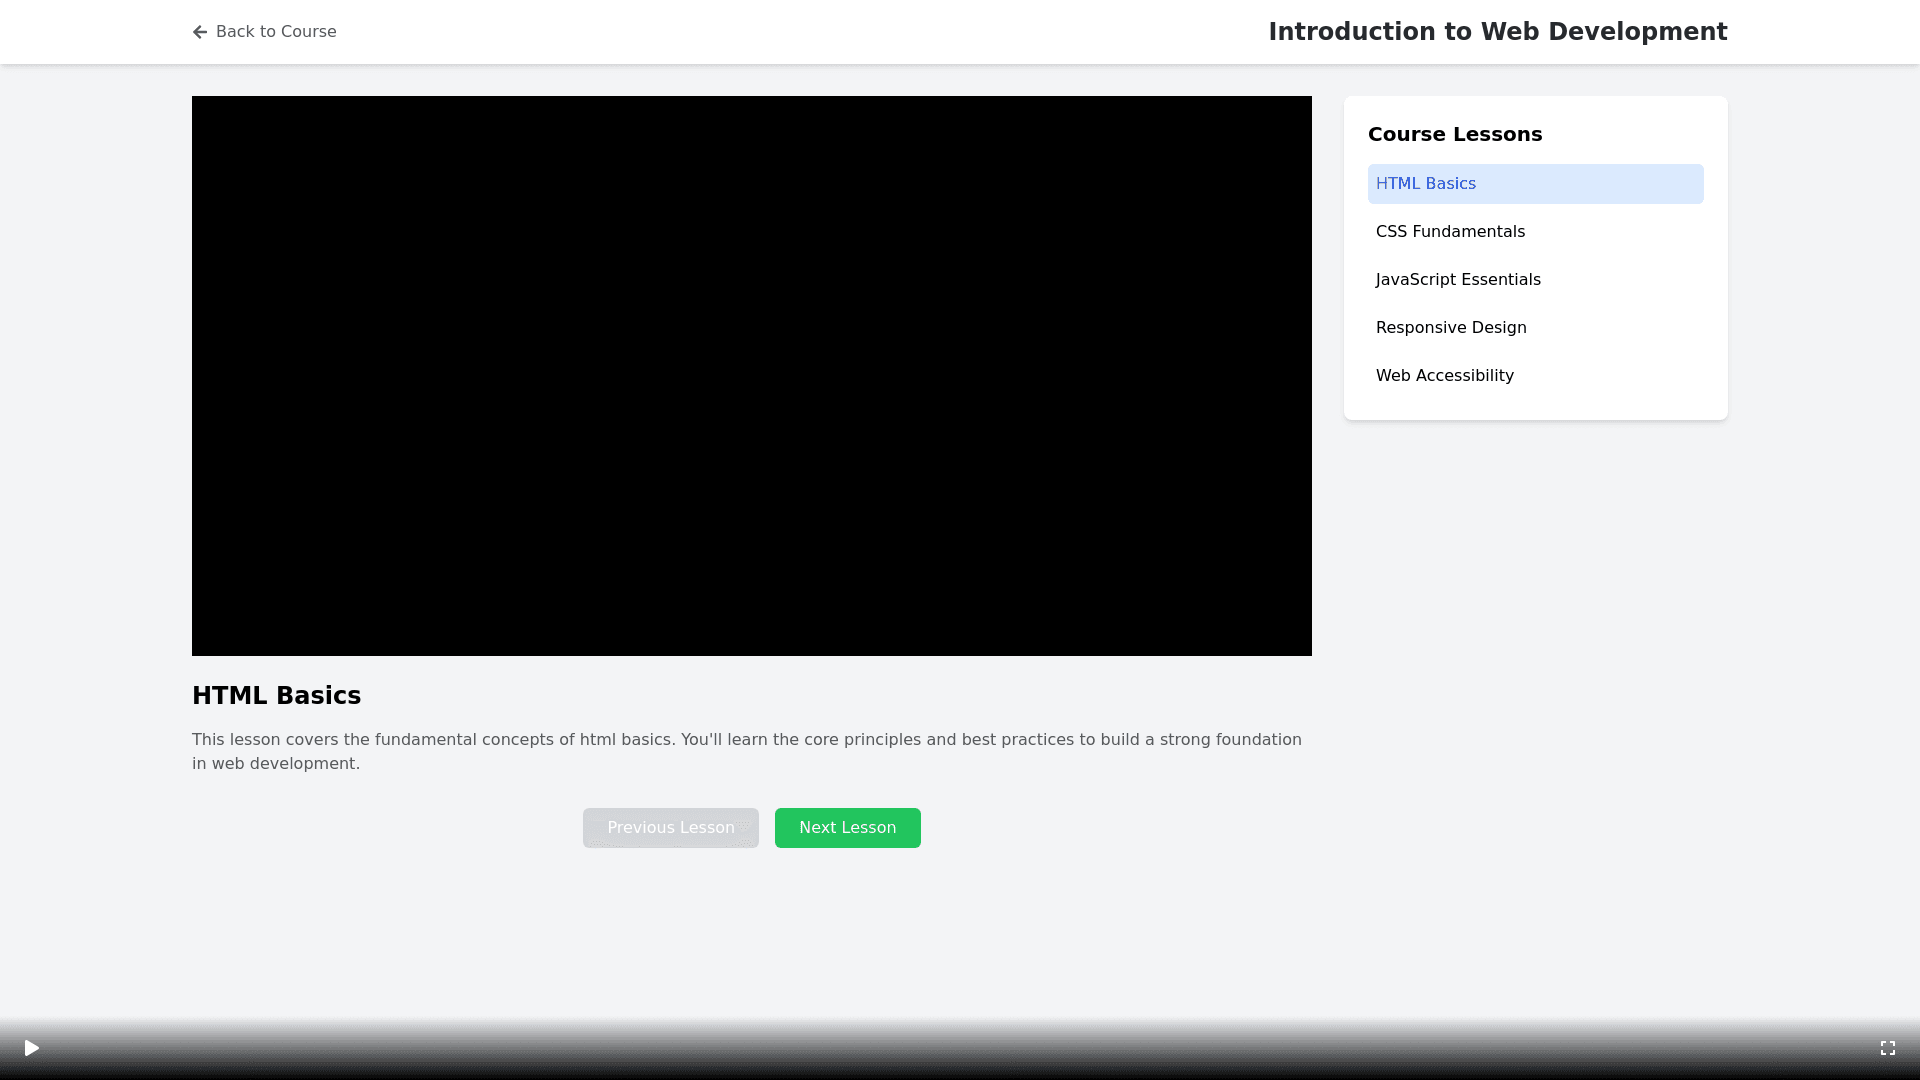Open the Web Accessibility lesson
This screenshot has width=1920, height=1080.
[x=1444, y=376]
